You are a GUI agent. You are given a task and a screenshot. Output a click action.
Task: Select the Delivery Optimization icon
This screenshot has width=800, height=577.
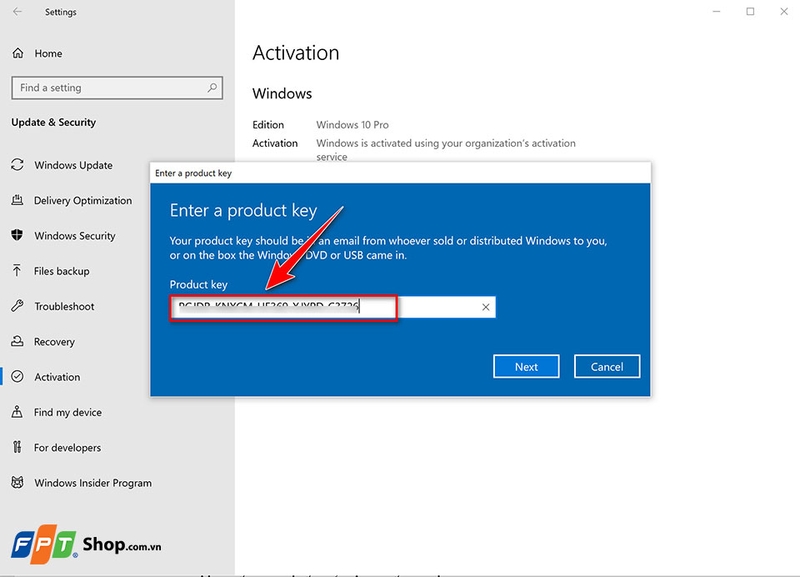(x=17, y=200)
